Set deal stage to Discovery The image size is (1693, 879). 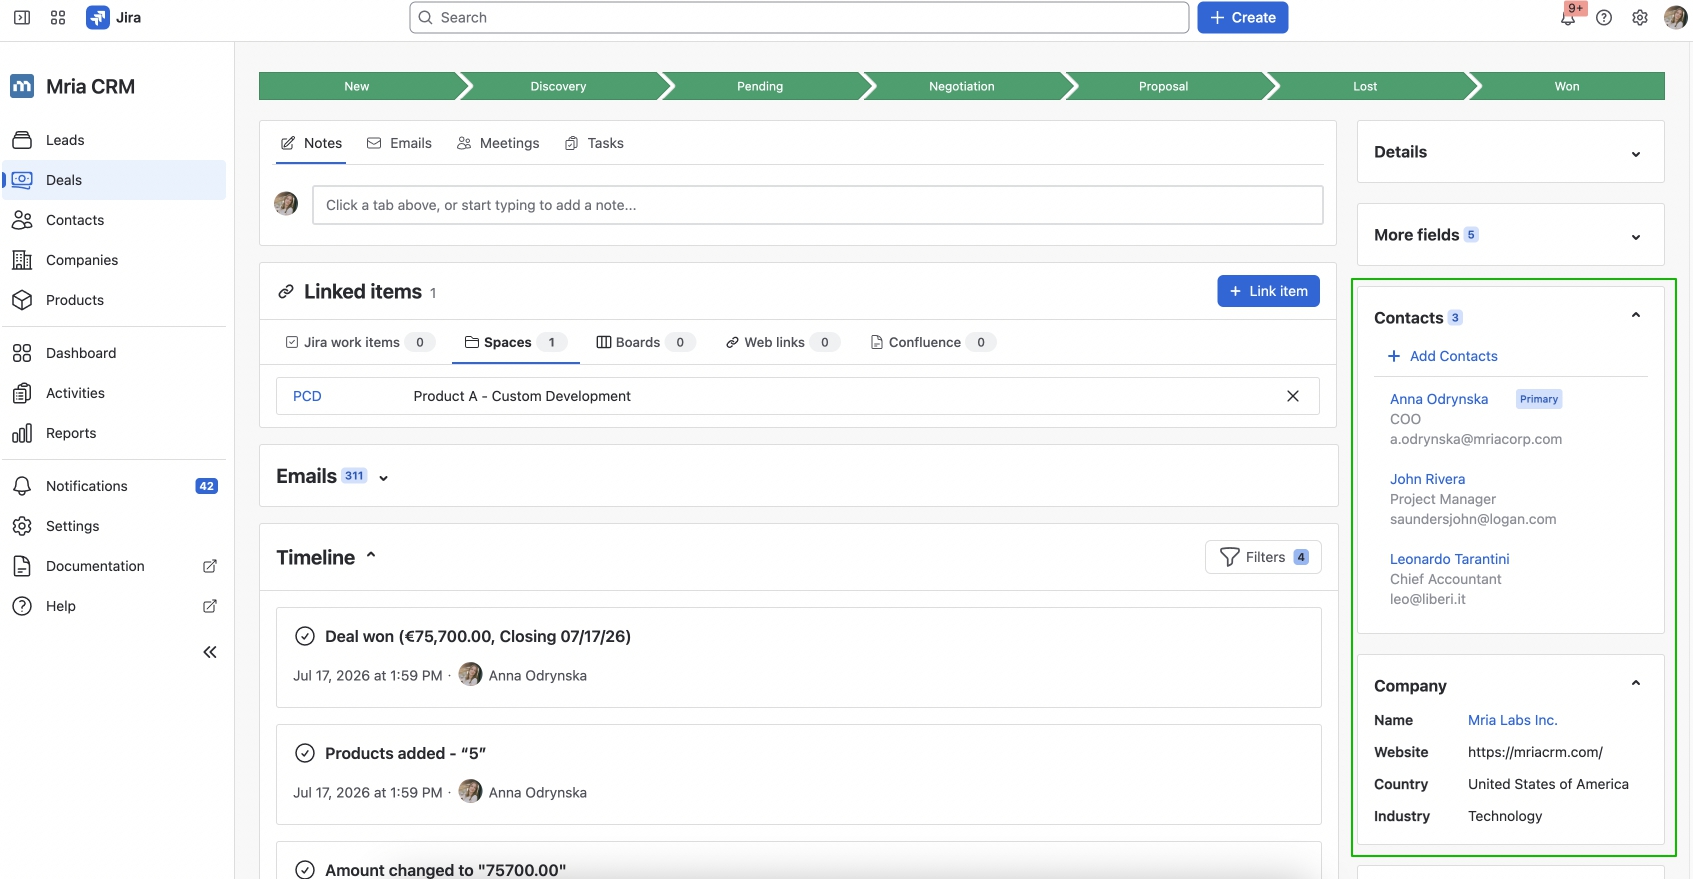pyautogui.click(x=558, y=86)
